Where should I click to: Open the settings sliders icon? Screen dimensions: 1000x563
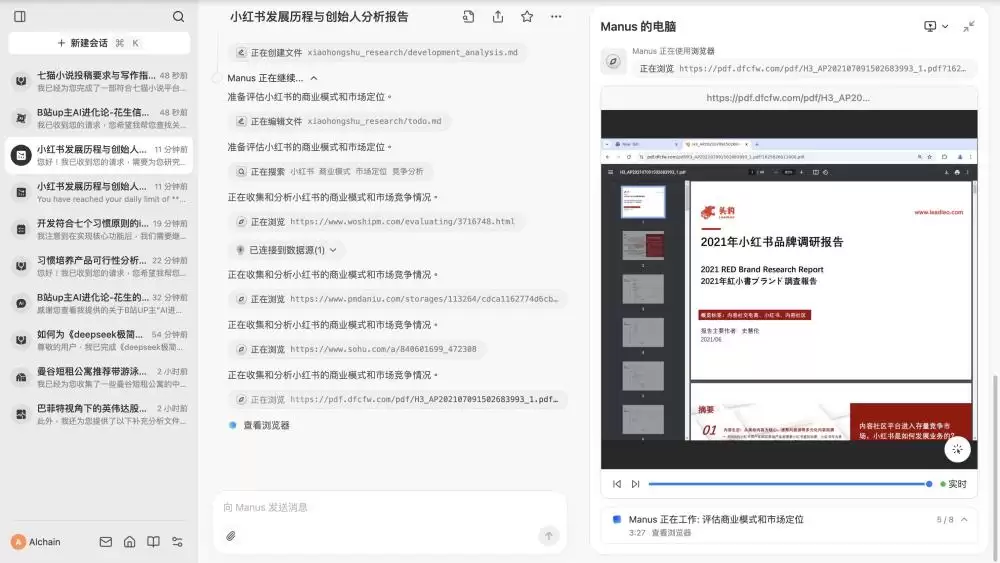(x=177, y=541)
